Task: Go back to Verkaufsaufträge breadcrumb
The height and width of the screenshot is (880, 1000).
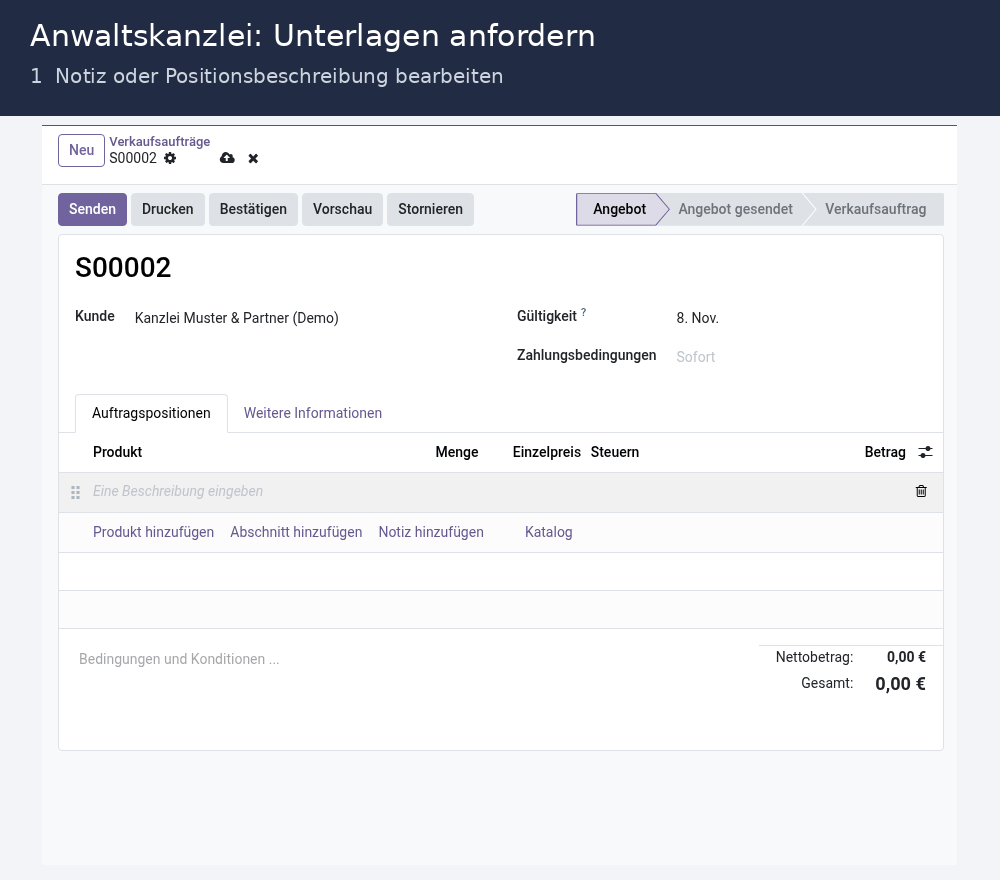Action: click(159, 142)
